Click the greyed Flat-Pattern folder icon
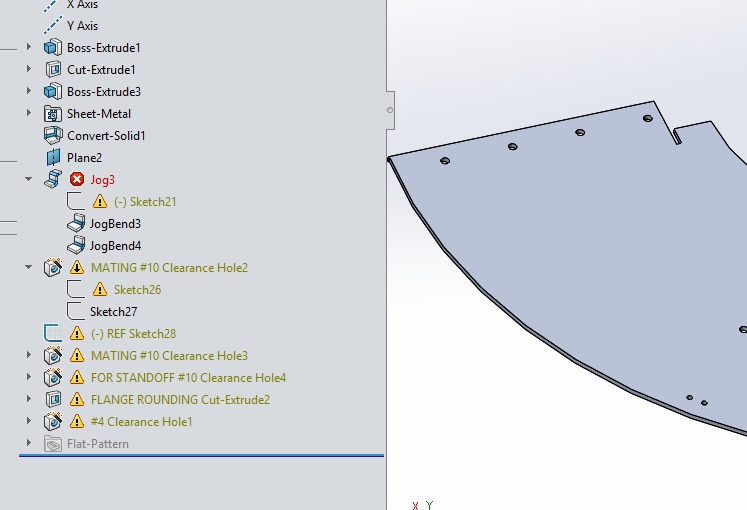This screenshot has height=510, width=747. coord(53,443)
